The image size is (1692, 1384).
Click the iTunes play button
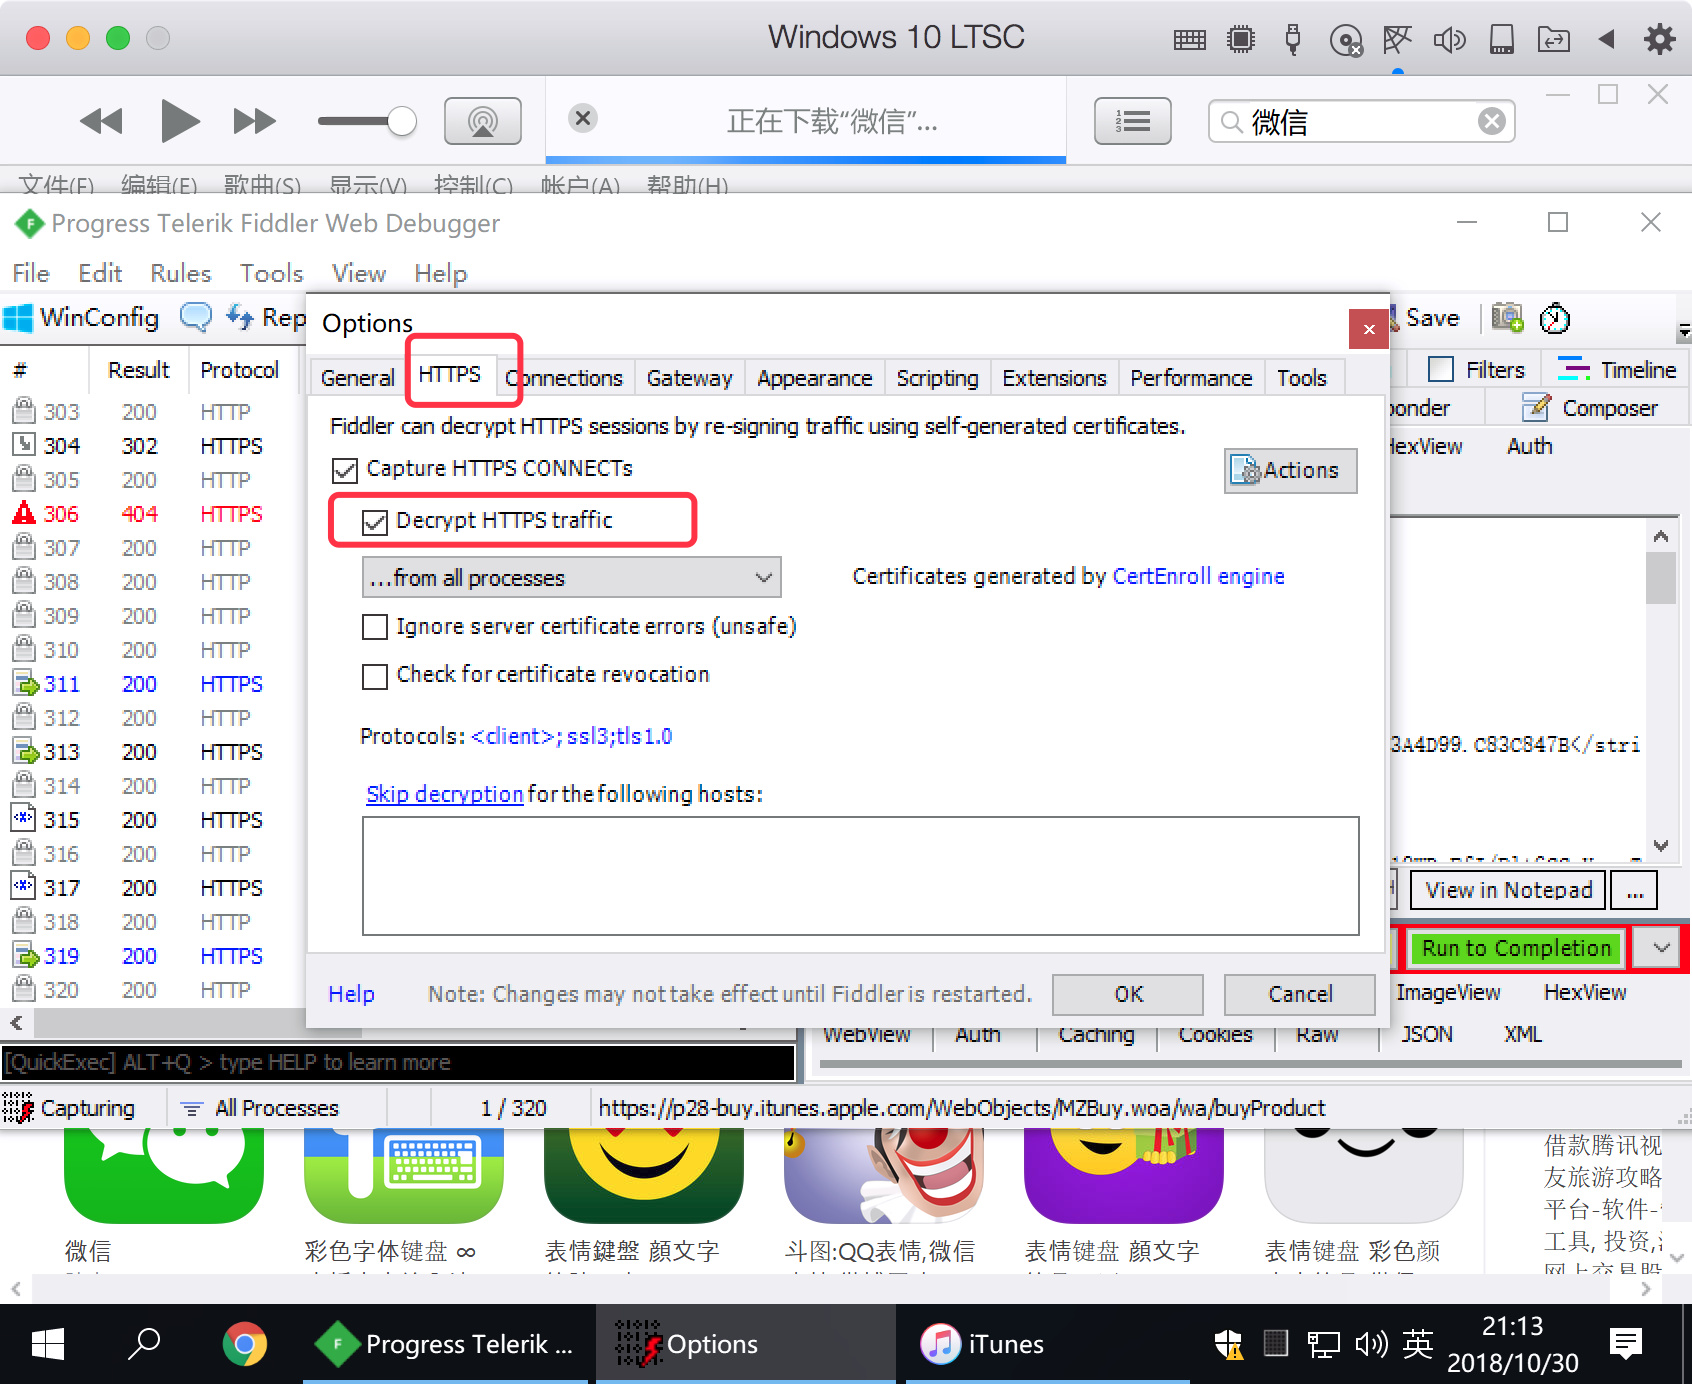(x=179, y=121)
